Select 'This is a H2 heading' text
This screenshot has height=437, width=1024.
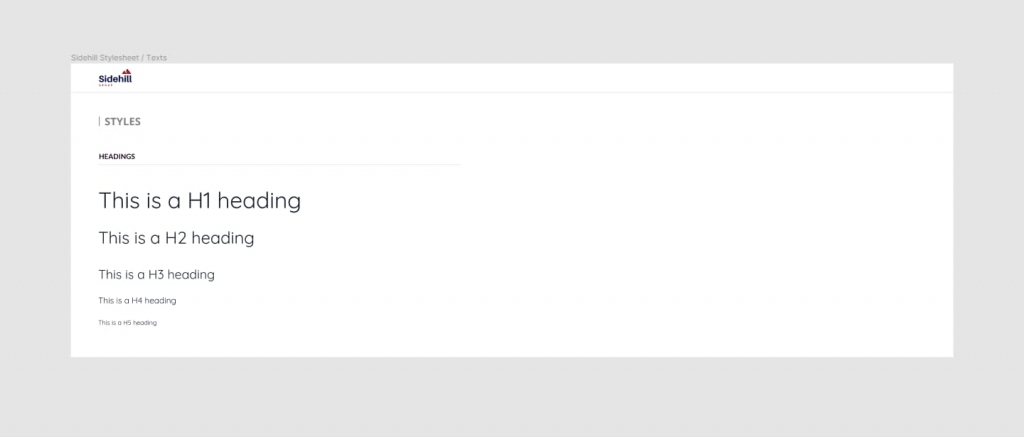[x=176, y=238]
